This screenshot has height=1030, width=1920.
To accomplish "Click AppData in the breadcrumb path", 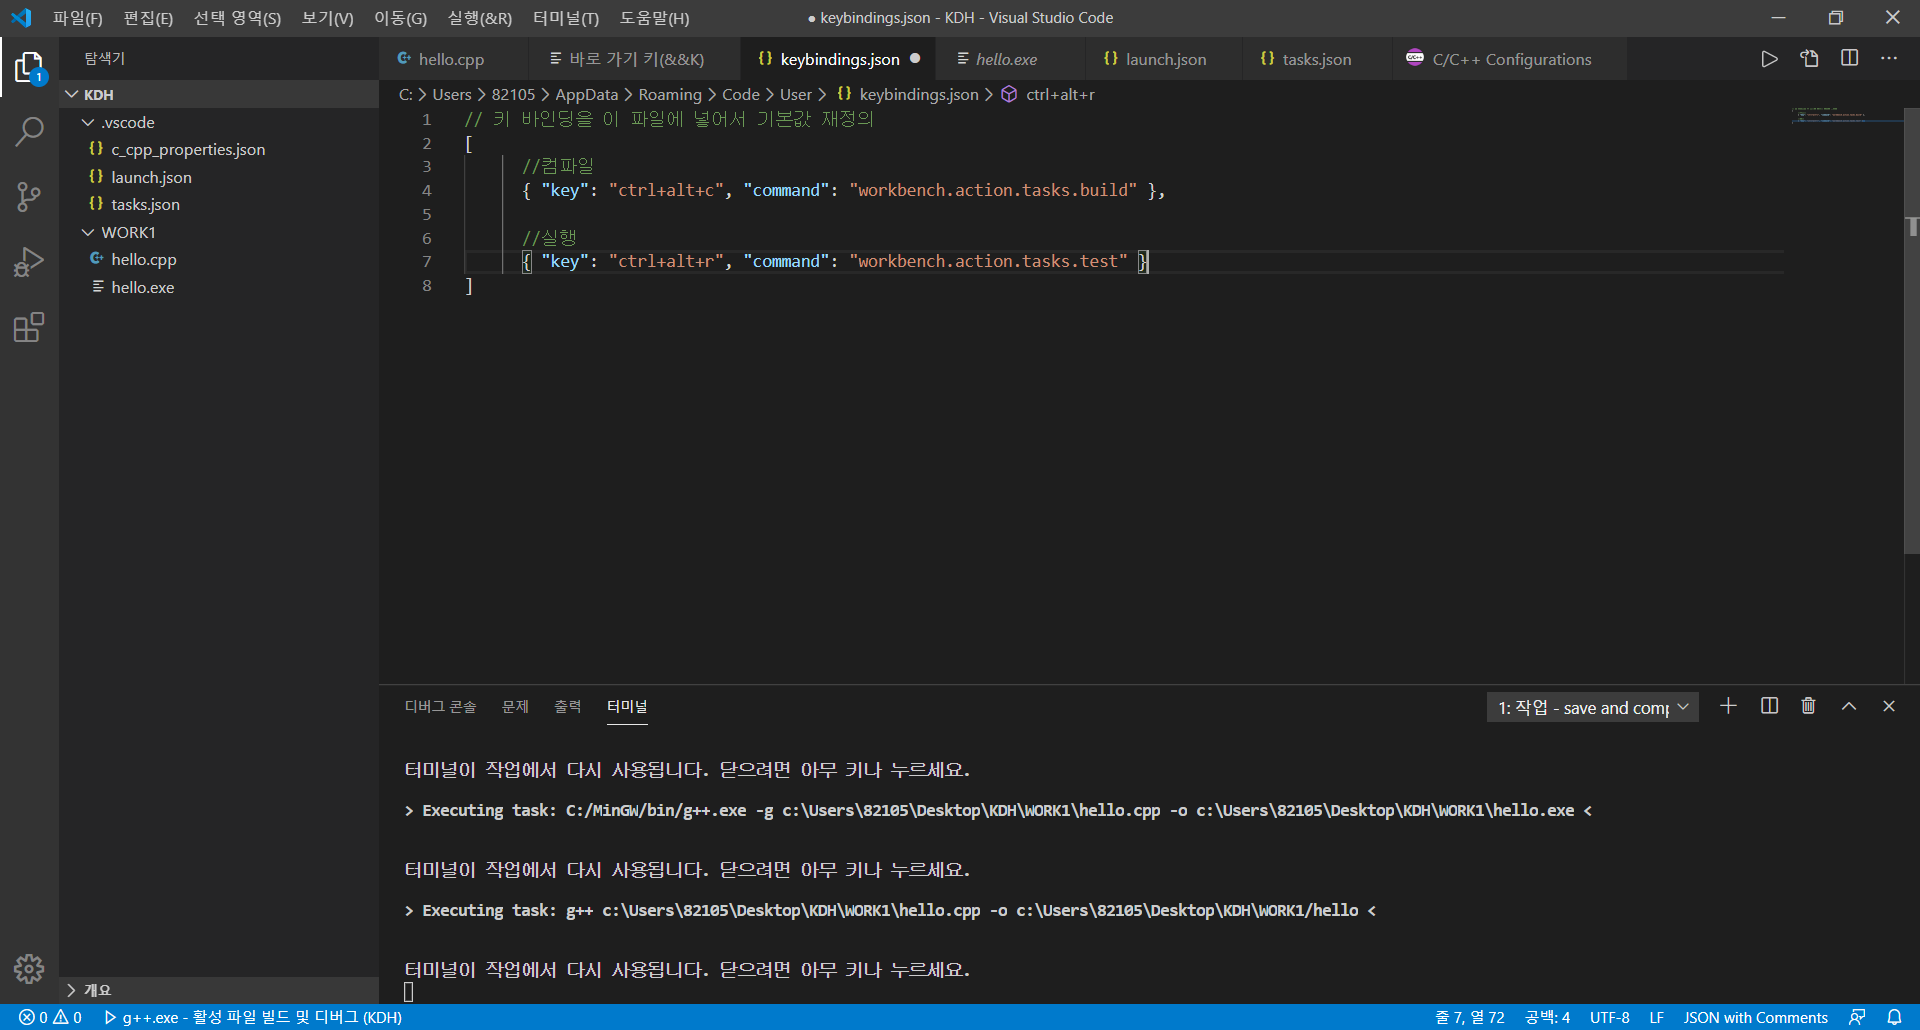I will click(x=586, y=94).
